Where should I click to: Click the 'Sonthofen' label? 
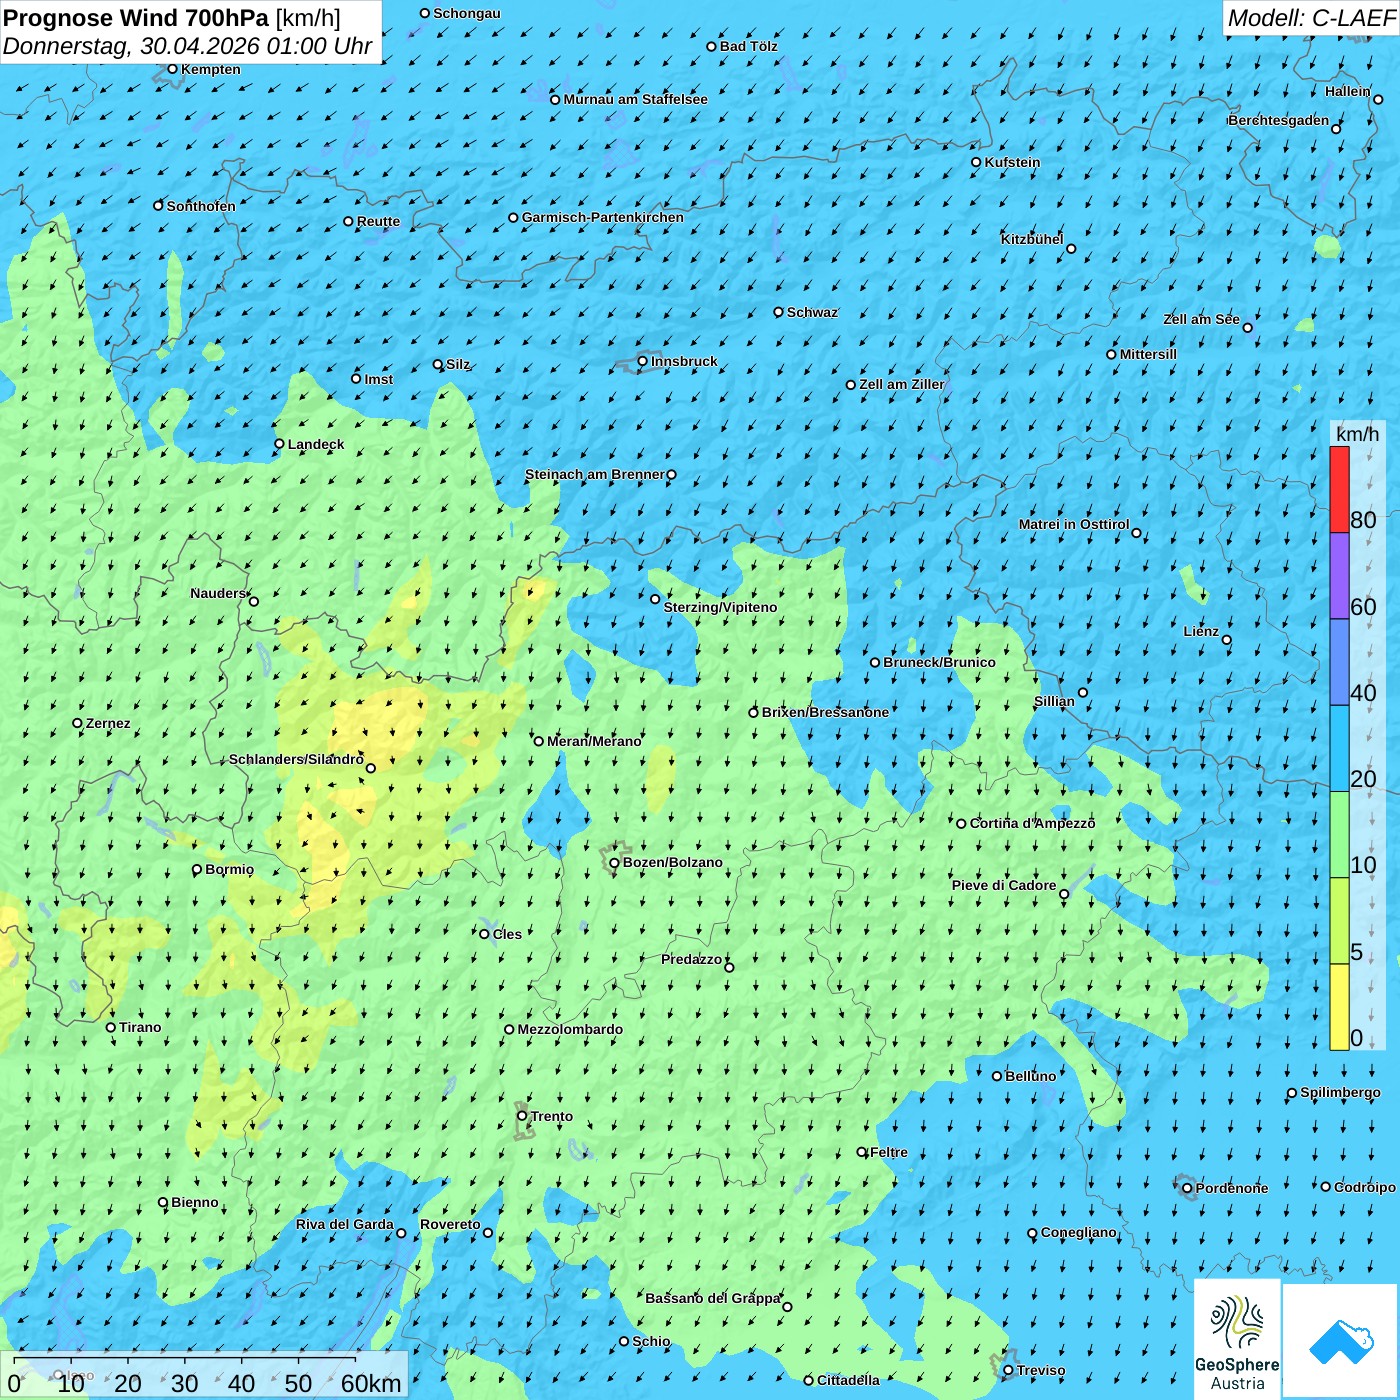point(201,206)
